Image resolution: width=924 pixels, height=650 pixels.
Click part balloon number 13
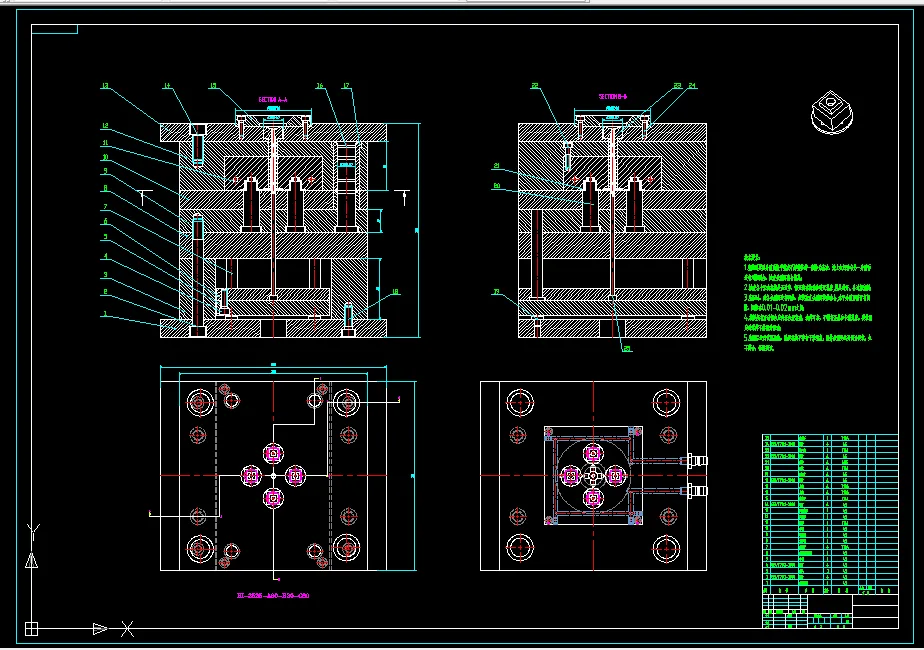[x=105, y=86]
